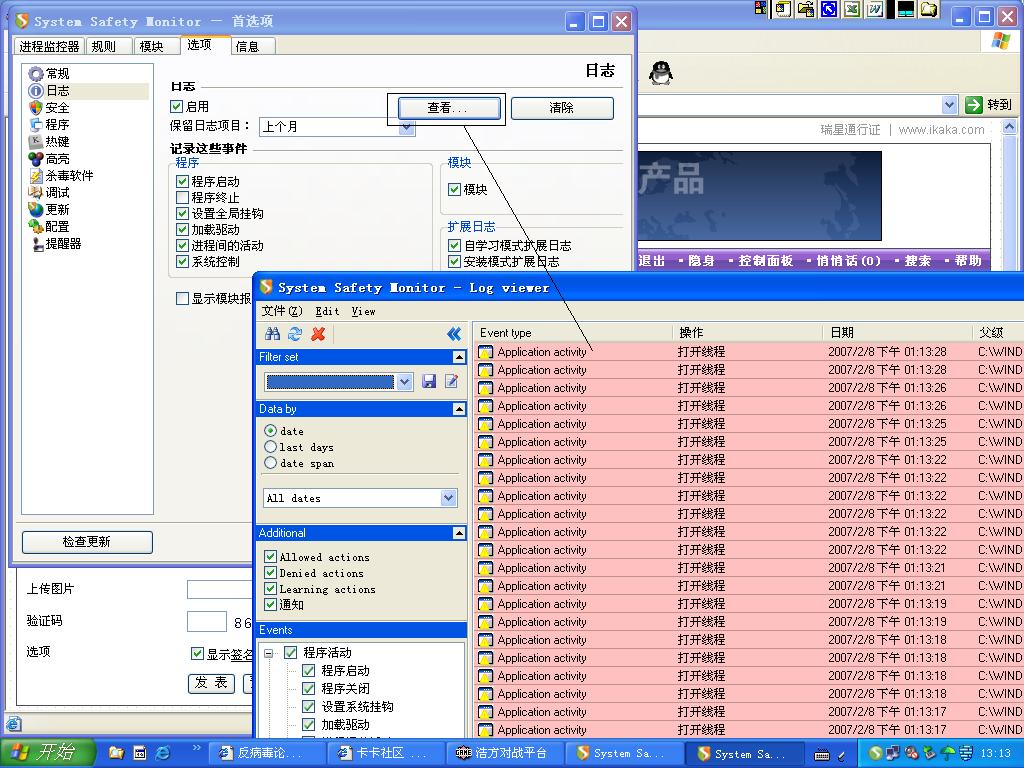Select the 'date span' radio button
This screenshot has width=1024, height=768.
[x=270, y=463]
